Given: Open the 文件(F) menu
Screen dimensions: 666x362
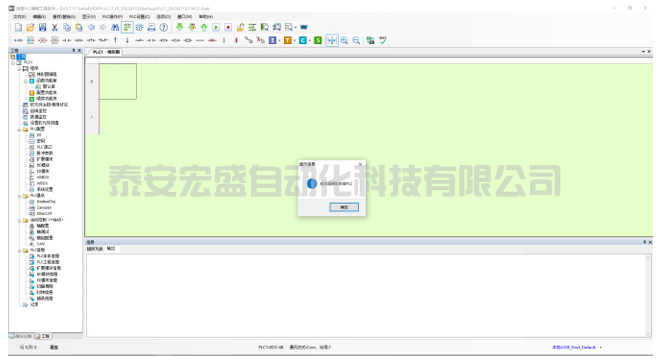Looking at the screenshot, I should pyautogui.click(x=20, y=17).
